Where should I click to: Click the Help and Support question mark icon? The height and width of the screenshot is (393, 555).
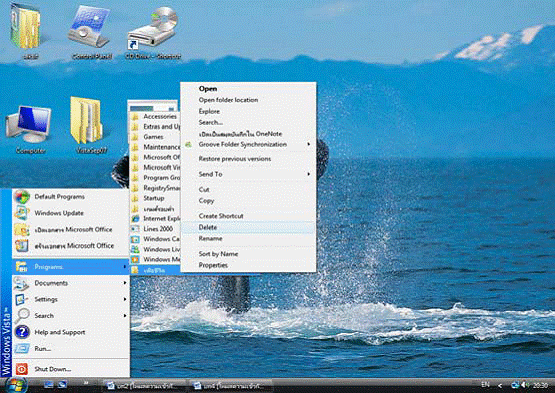point(22,332)
